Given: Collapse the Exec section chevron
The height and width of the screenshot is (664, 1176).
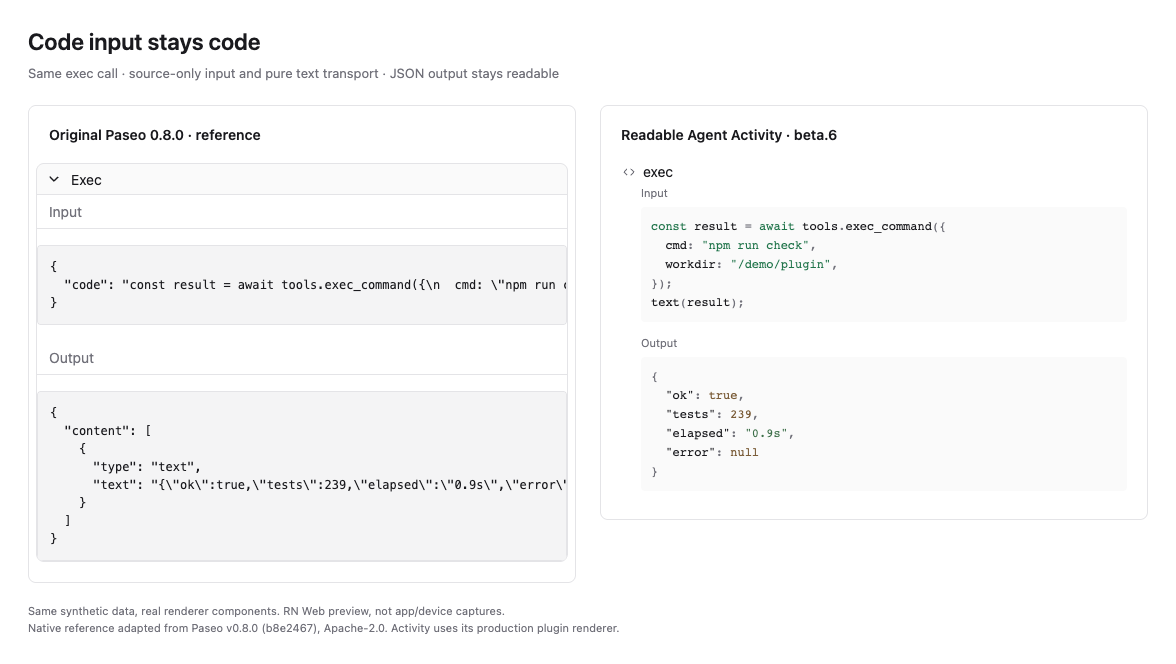Looking at the screenshot, I should coord(54,179).
